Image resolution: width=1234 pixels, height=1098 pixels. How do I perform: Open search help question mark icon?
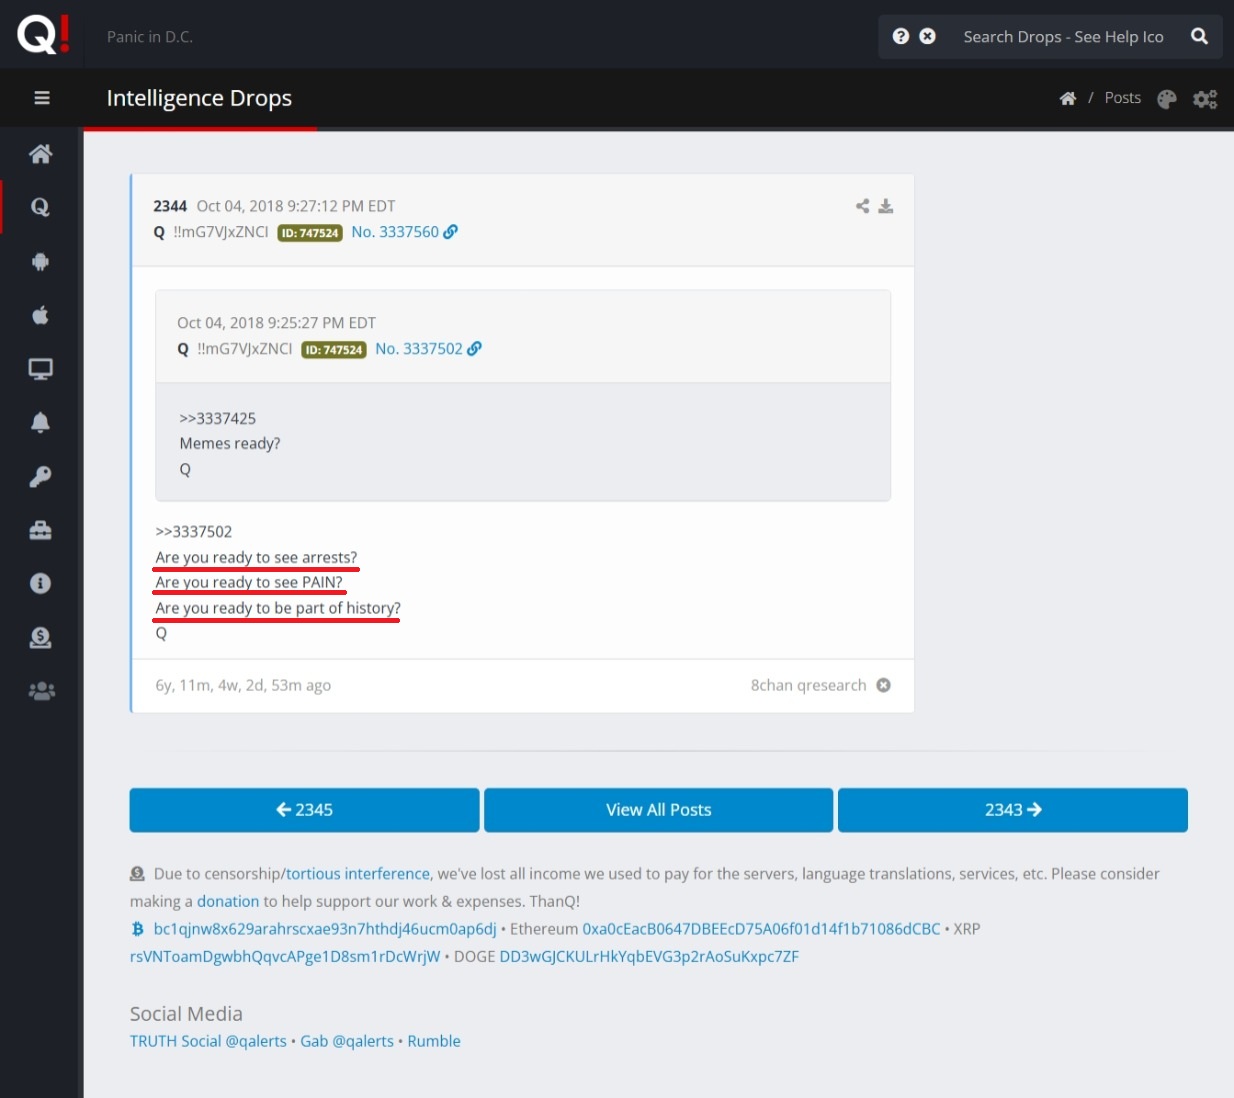point(901,37)
